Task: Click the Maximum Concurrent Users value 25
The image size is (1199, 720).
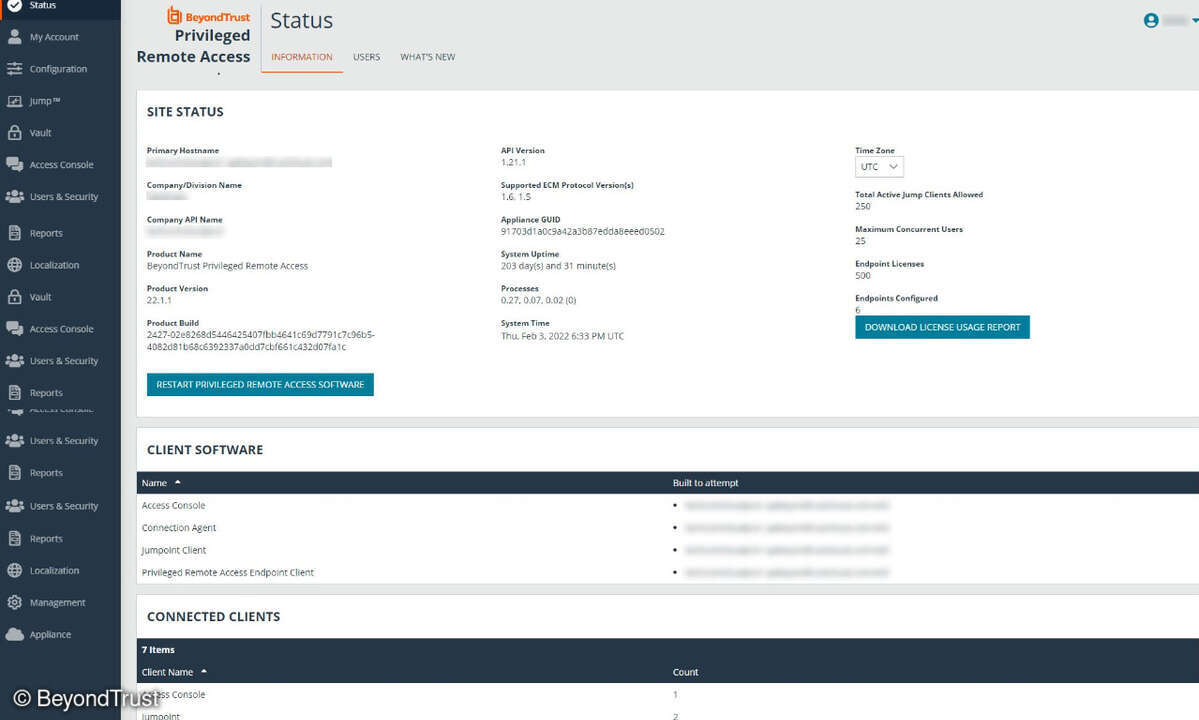Action: point(860,241)
